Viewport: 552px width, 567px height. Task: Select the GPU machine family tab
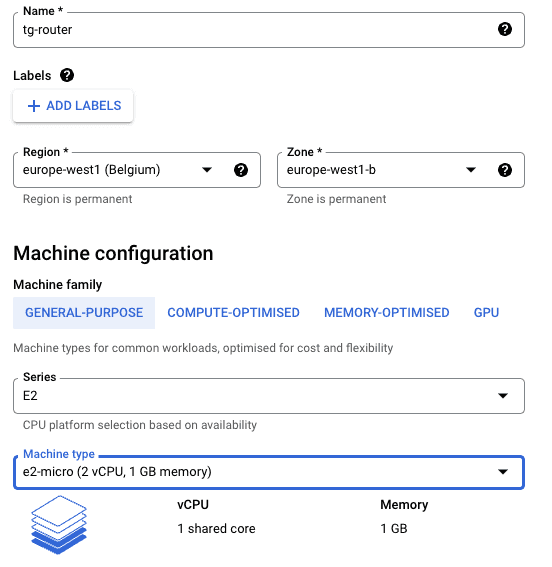point(486,313)
